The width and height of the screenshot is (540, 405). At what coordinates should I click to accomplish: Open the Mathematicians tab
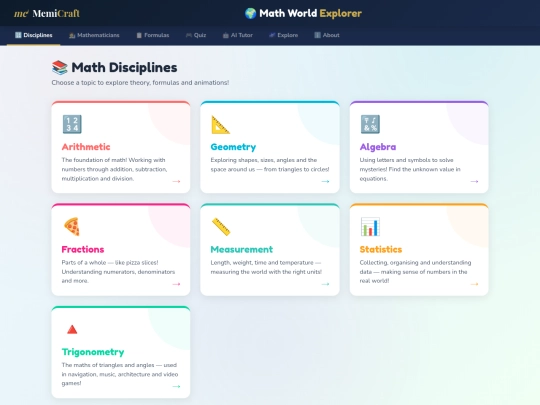[x=94, y=35]
